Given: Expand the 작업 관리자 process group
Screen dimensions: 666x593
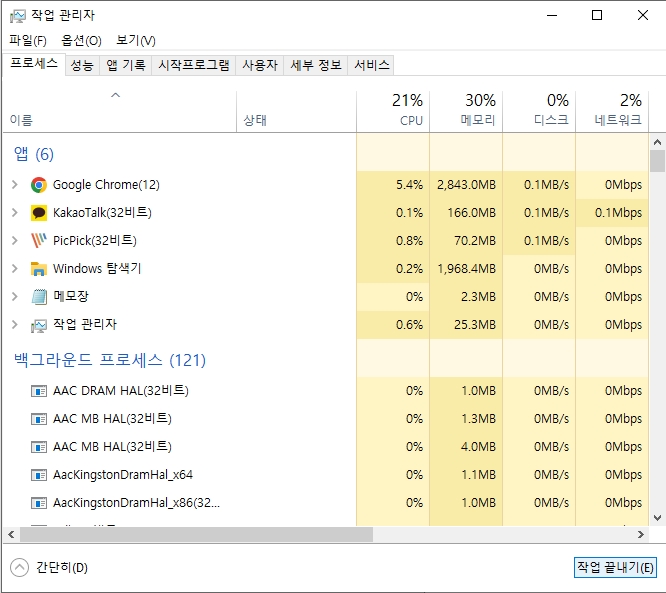Looking at the screenshot, I should tap(14, 325).
